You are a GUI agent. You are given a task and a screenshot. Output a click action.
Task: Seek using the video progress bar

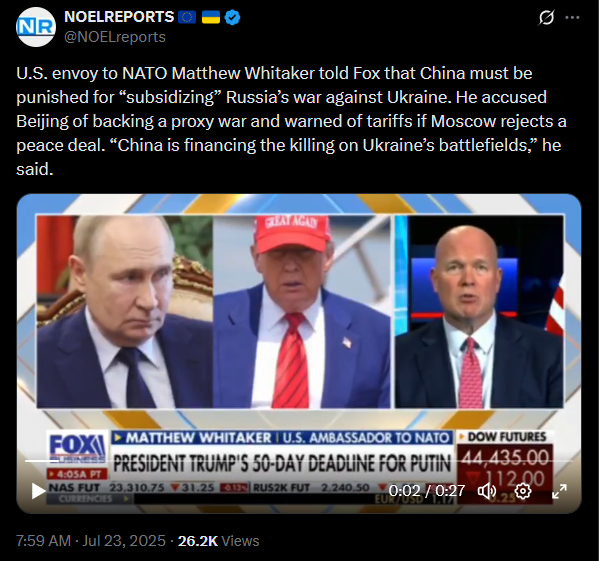pyautogui.click(x=299, y=461)
